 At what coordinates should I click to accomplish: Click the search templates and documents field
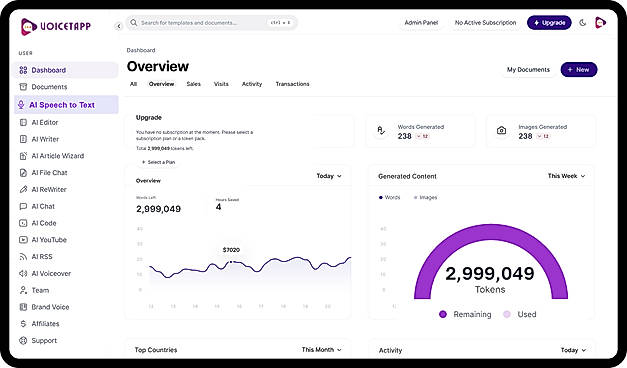pyautogui.click(x=212, y=23)
